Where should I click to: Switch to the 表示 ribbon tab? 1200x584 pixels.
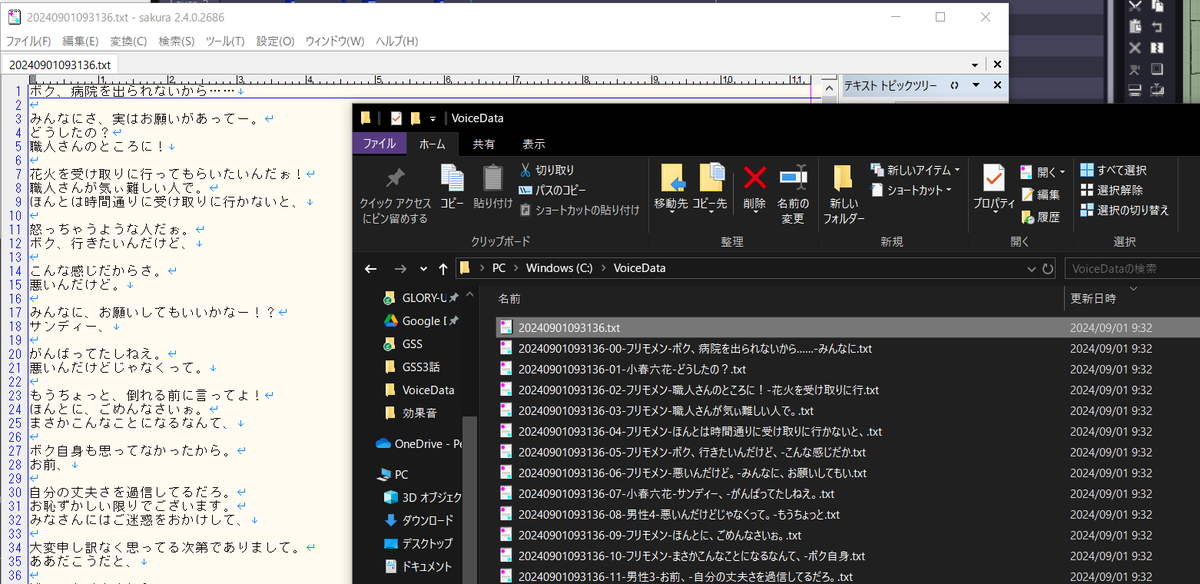534,143
